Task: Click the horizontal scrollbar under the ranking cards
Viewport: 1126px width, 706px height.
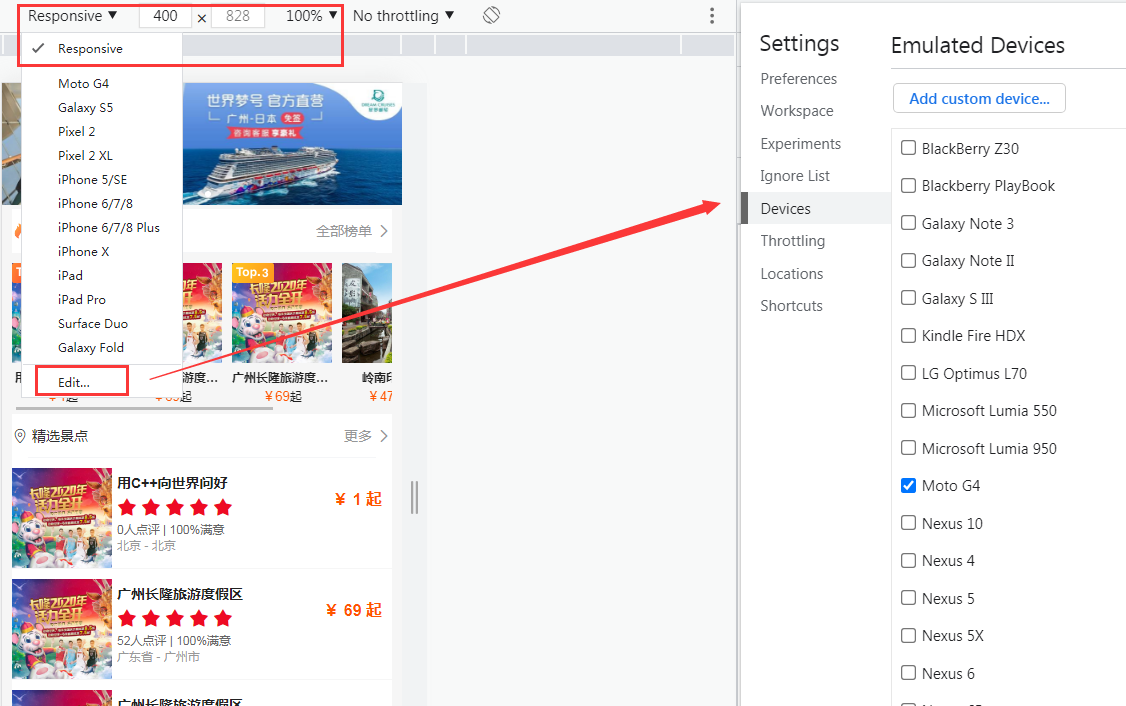Action: coord(142,408)
